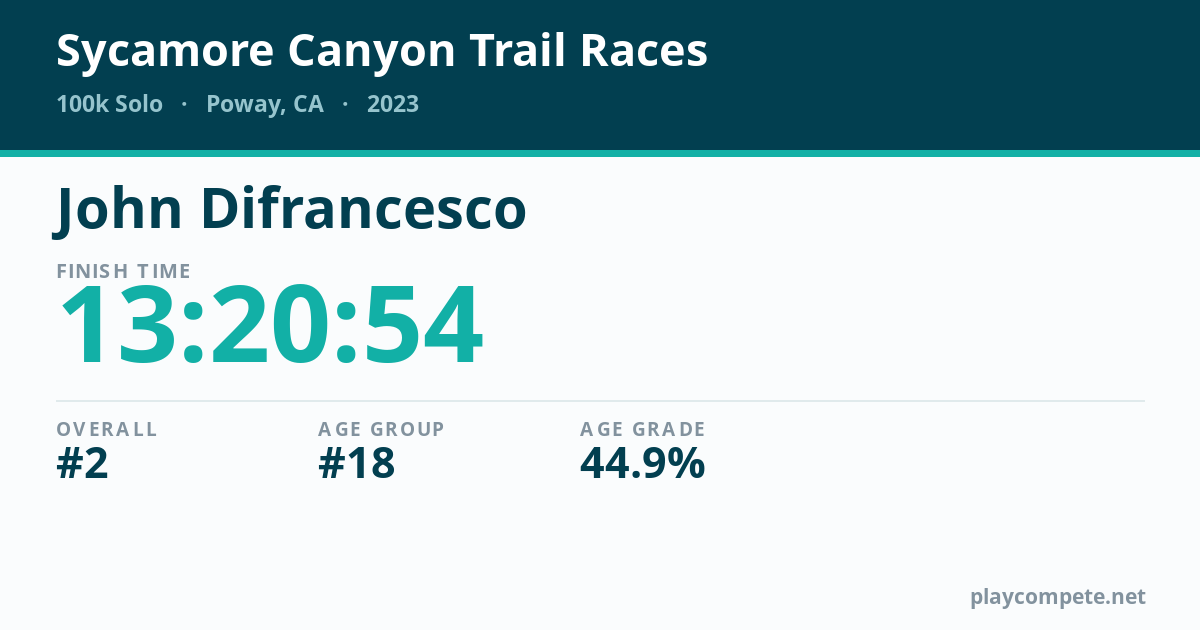Viewport: 1200px width, 630px height.
Task: Click the 2023 year label
Action: click(x=393, y=104)
